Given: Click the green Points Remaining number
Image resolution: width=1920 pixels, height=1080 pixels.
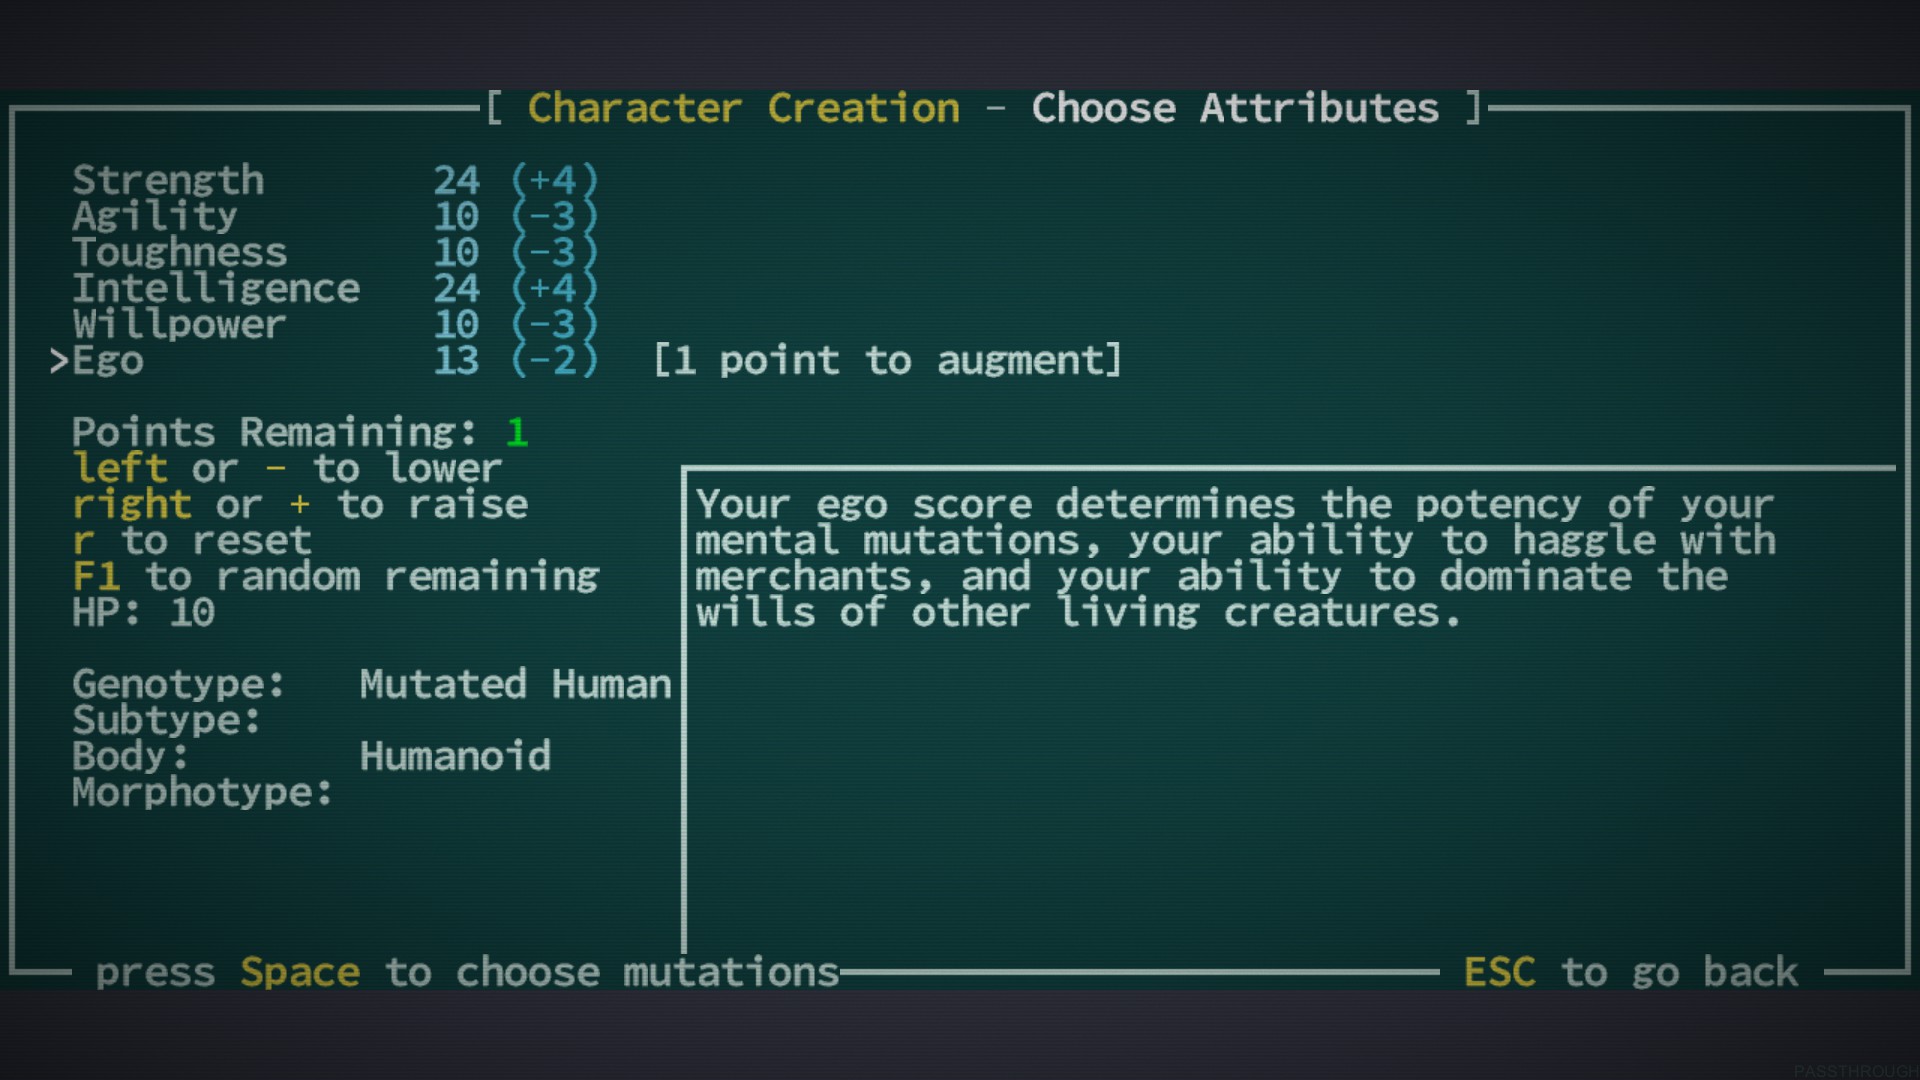Looking at the screenshot, I should click(516, 433).
